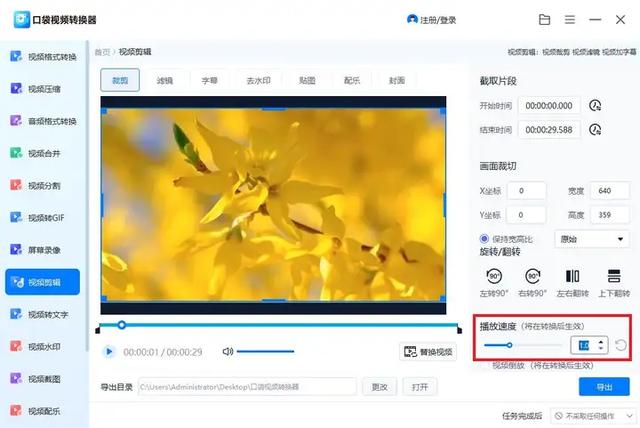Toggle the 保持宽高比 radio button
Screen dimensions: 640x428
coord(484,239)
